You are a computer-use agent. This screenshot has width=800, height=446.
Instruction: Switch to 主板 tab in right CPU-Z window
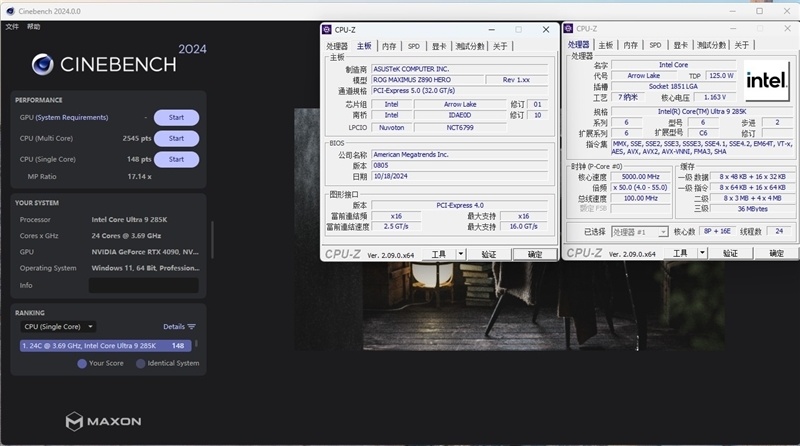[x=606, y=45]
